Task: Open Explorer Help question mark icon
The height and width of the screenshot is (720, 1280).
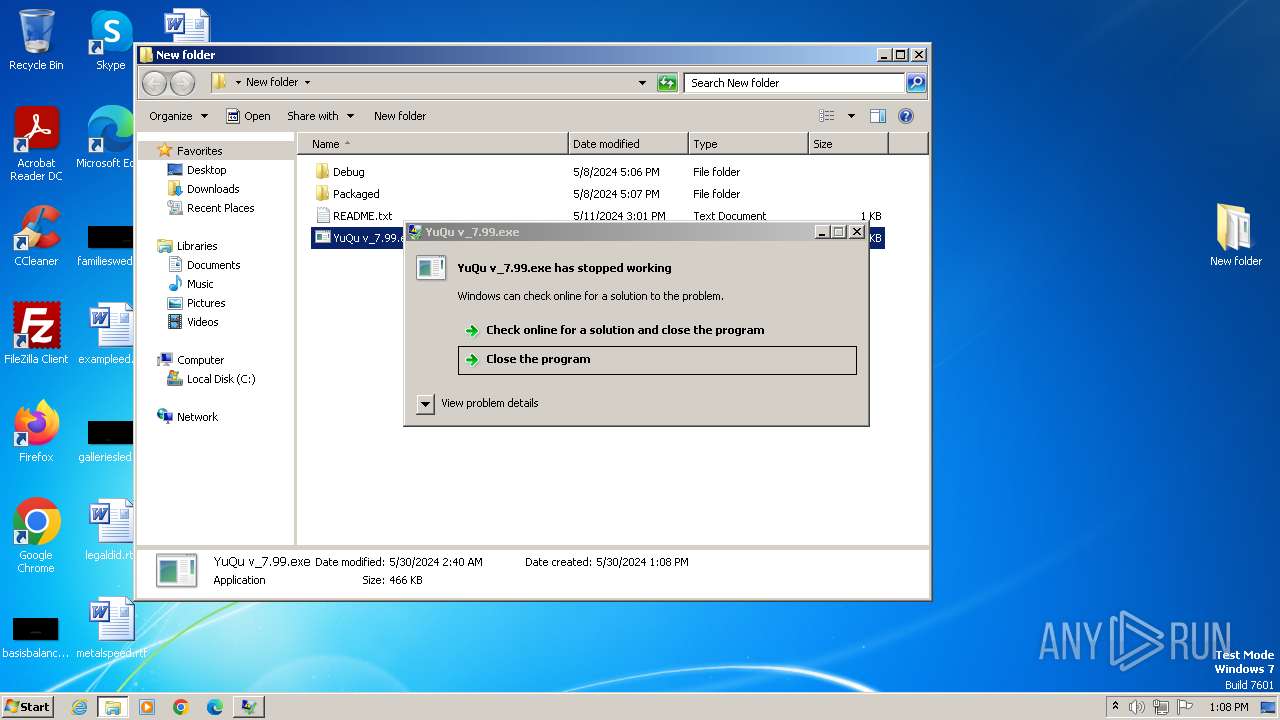Action: pos(906,116)
